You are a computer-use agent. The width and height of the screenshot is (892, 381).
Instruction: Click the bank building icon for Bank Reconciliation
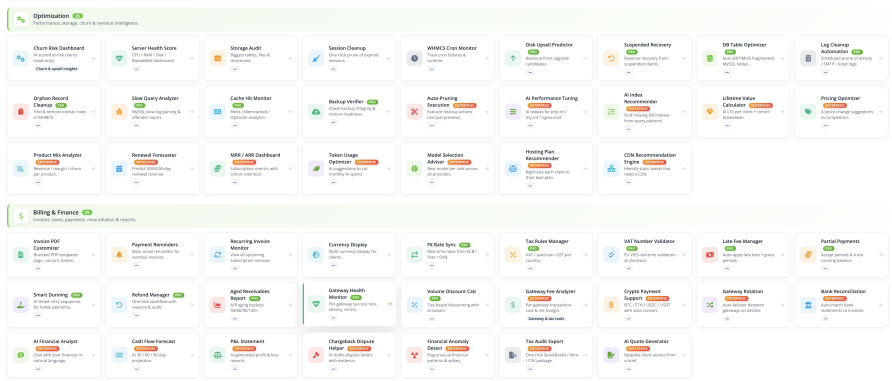[x=808, y=305]
